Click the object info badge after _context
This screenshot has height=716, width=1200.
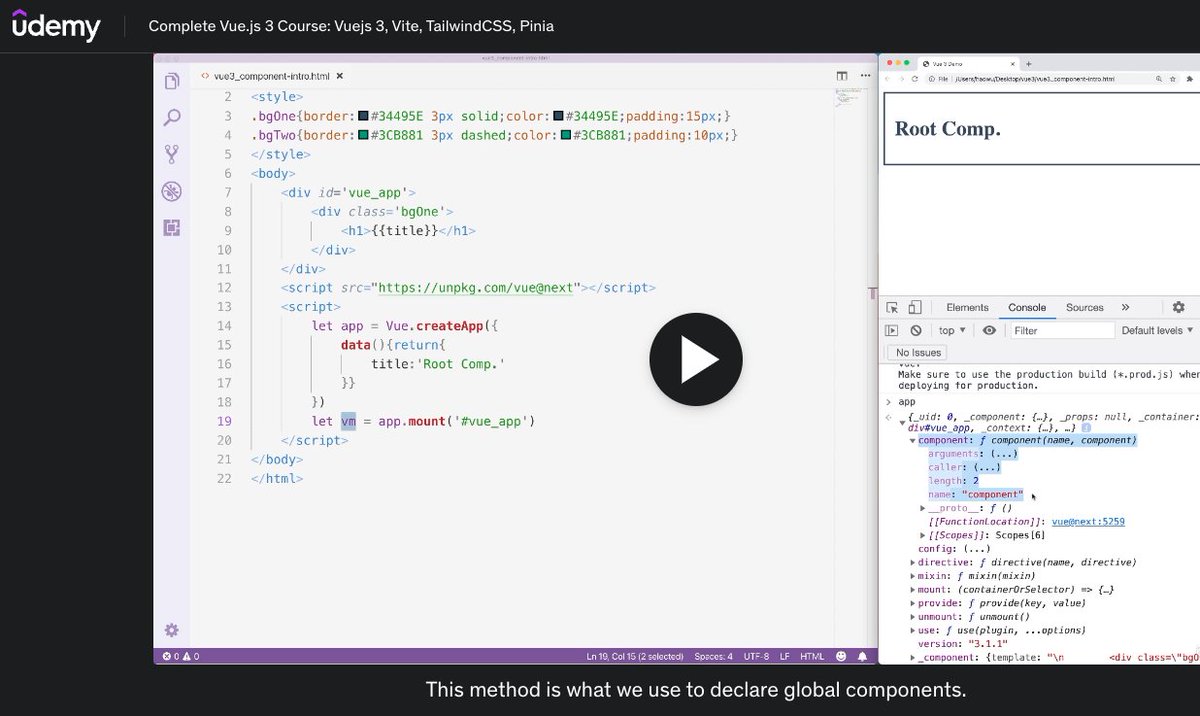tap(1086, 428)
